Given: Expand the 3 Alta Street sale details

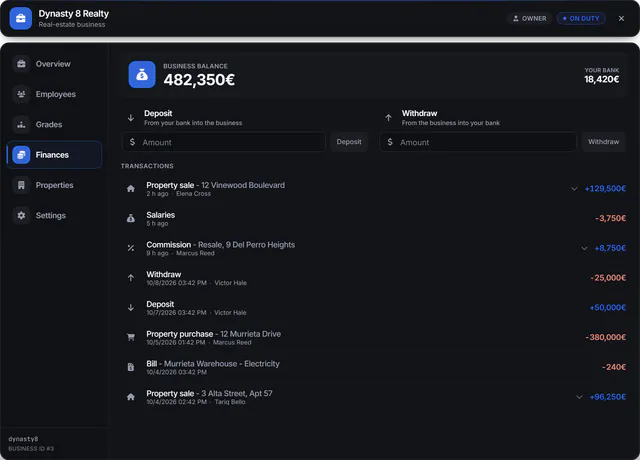Looking at the screenshot, I should pos(579,397).
